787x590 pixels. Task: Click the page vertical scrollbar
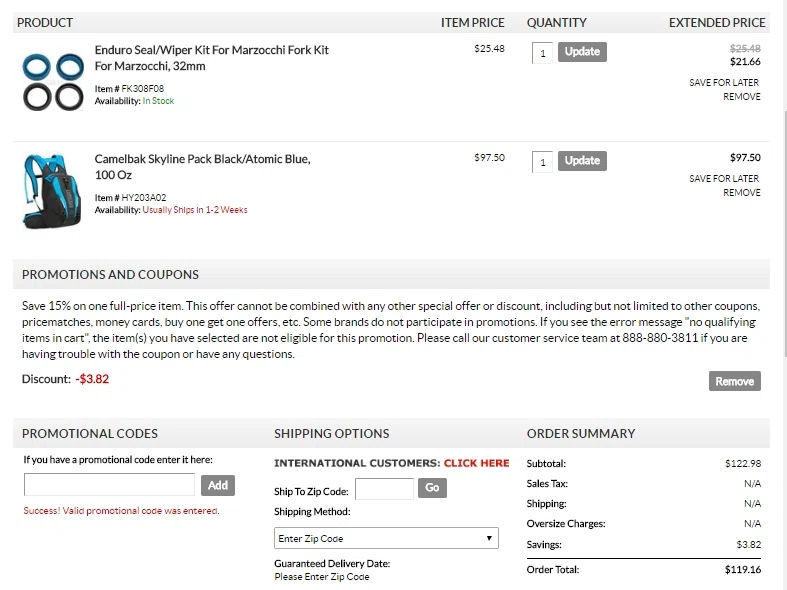(784, 232)
